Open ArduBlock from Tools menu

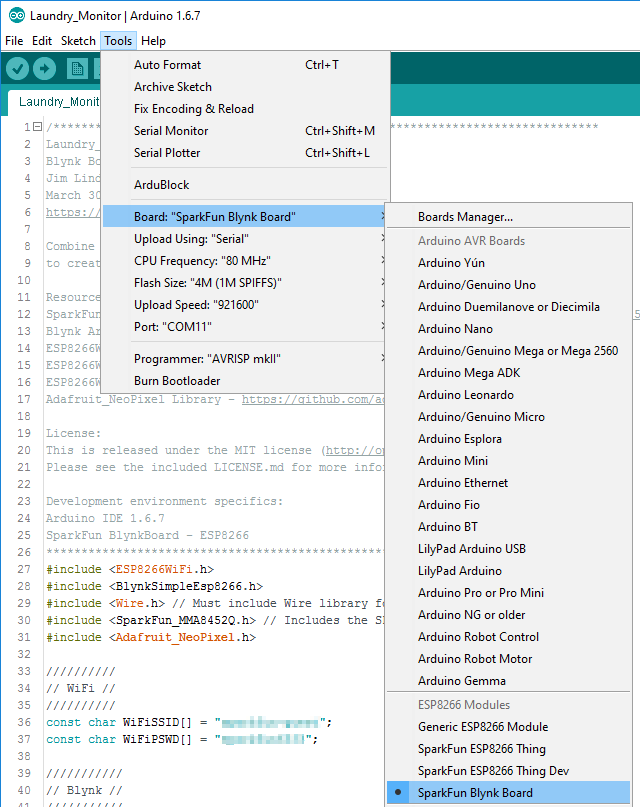coord(245,185)
